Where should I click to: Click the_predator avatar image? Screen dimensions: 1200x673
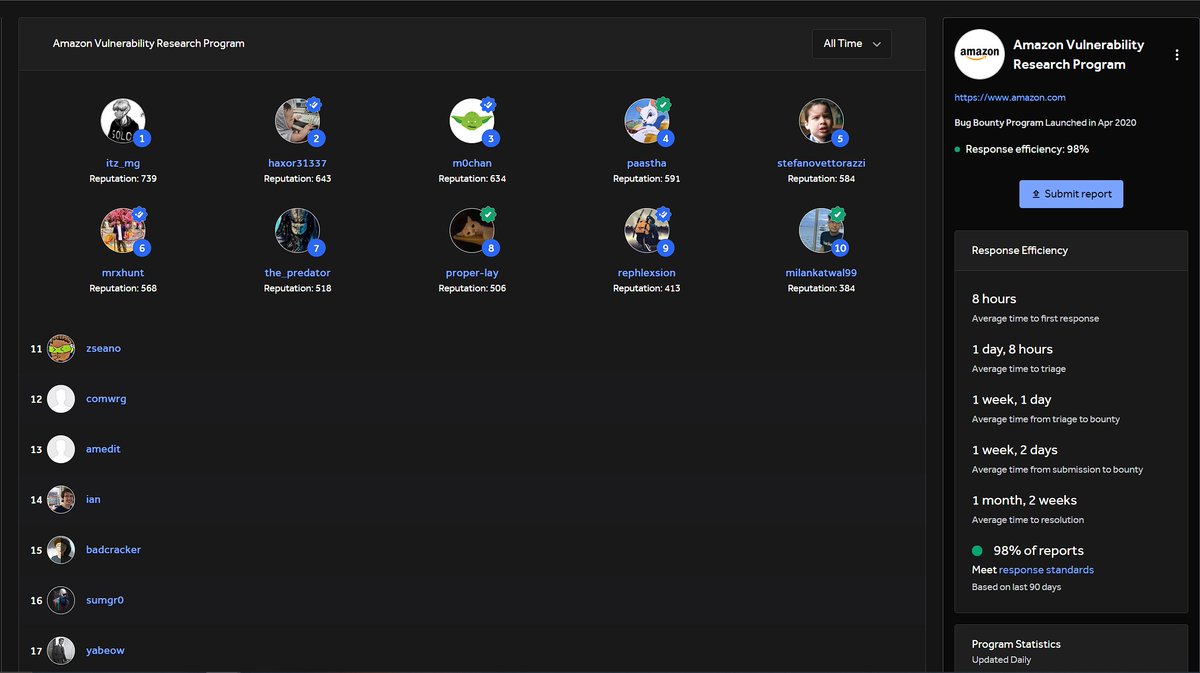297,231
